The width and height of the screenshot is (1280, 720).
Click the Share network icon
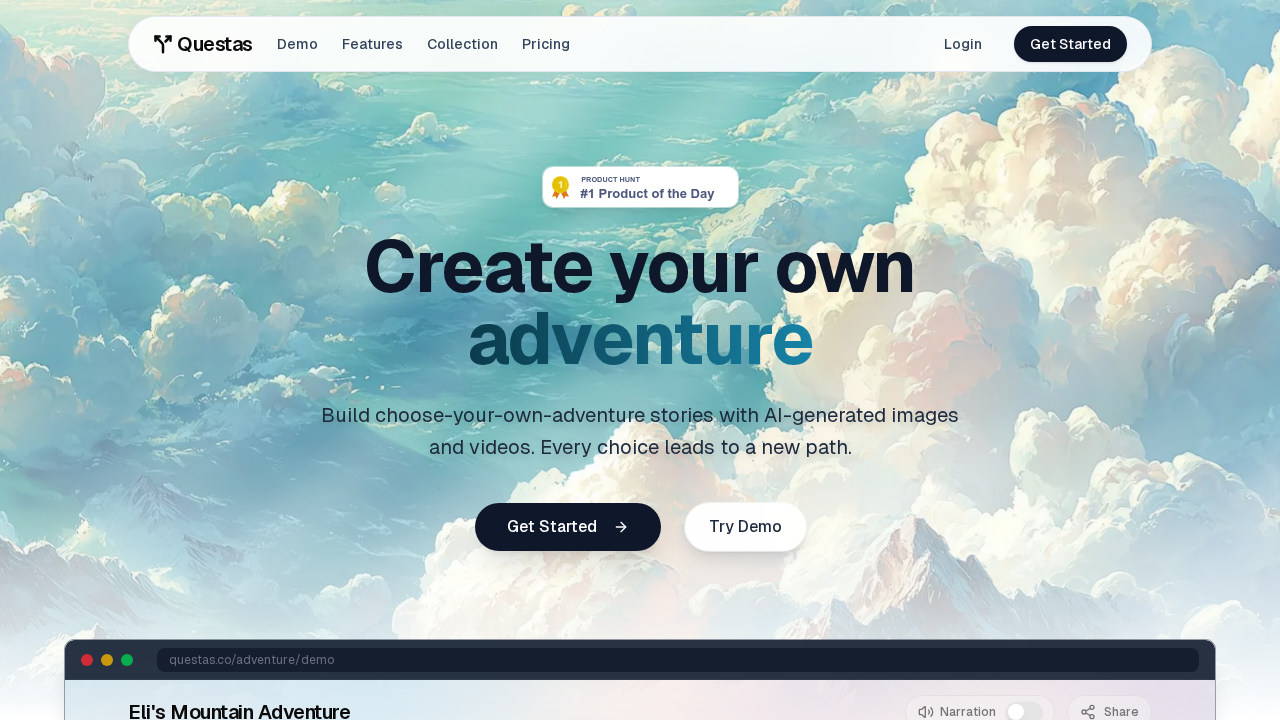(1088, 712)
